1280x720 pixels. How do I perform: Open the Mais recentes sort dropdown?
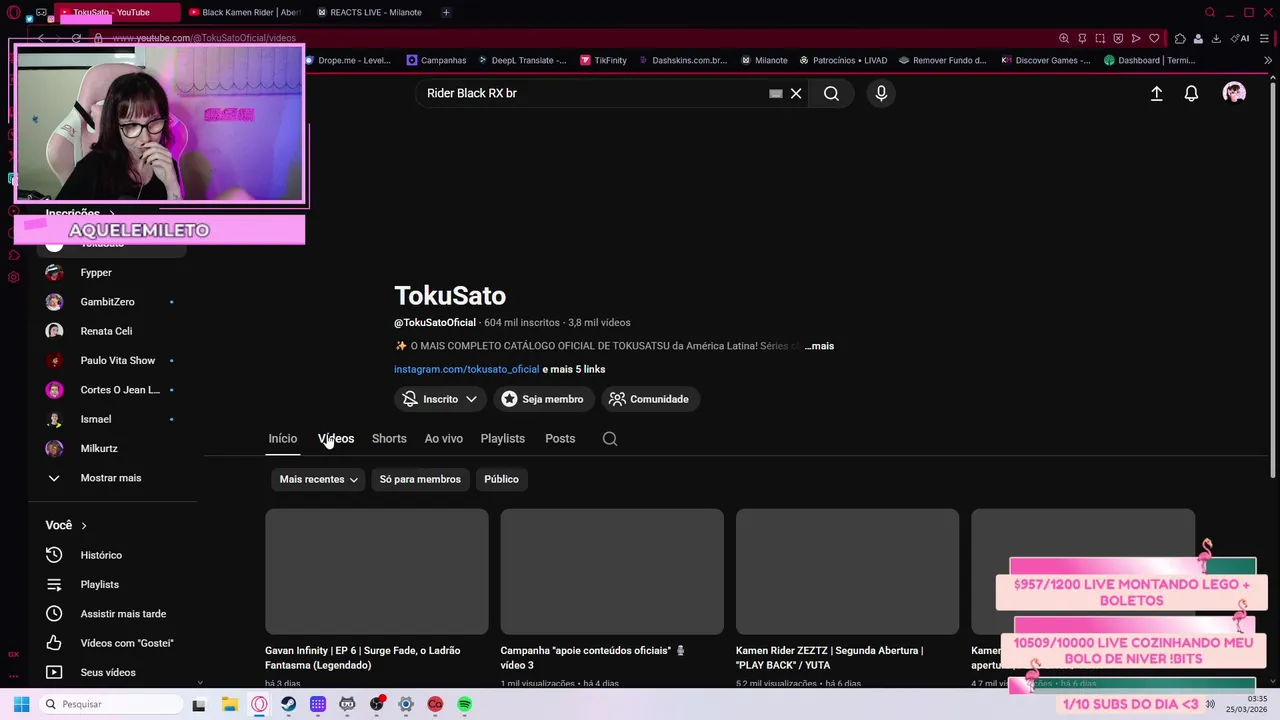(x=318, y=479)
